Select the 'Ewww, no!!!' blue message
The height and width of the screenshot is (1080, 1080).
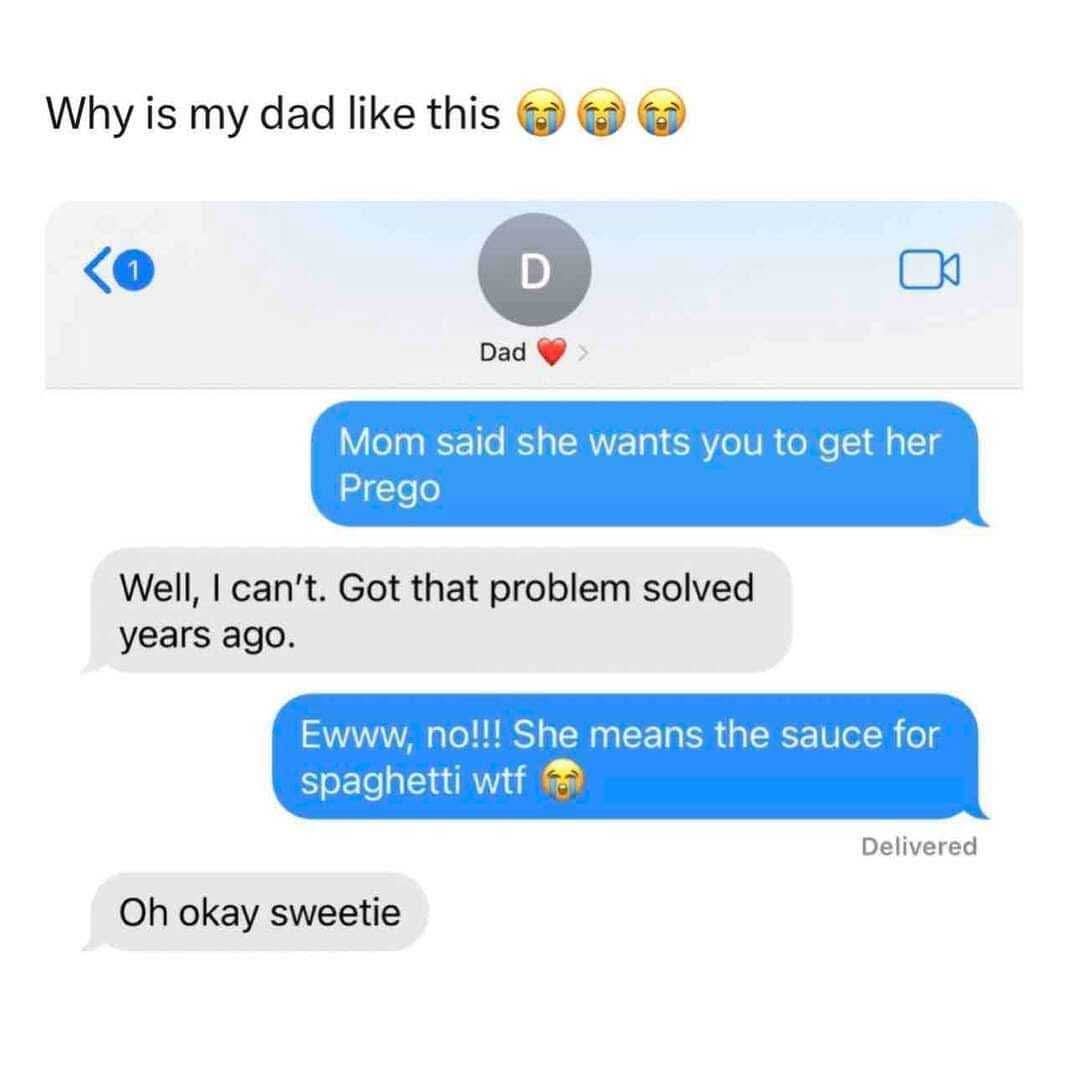[x=629, y=756]
